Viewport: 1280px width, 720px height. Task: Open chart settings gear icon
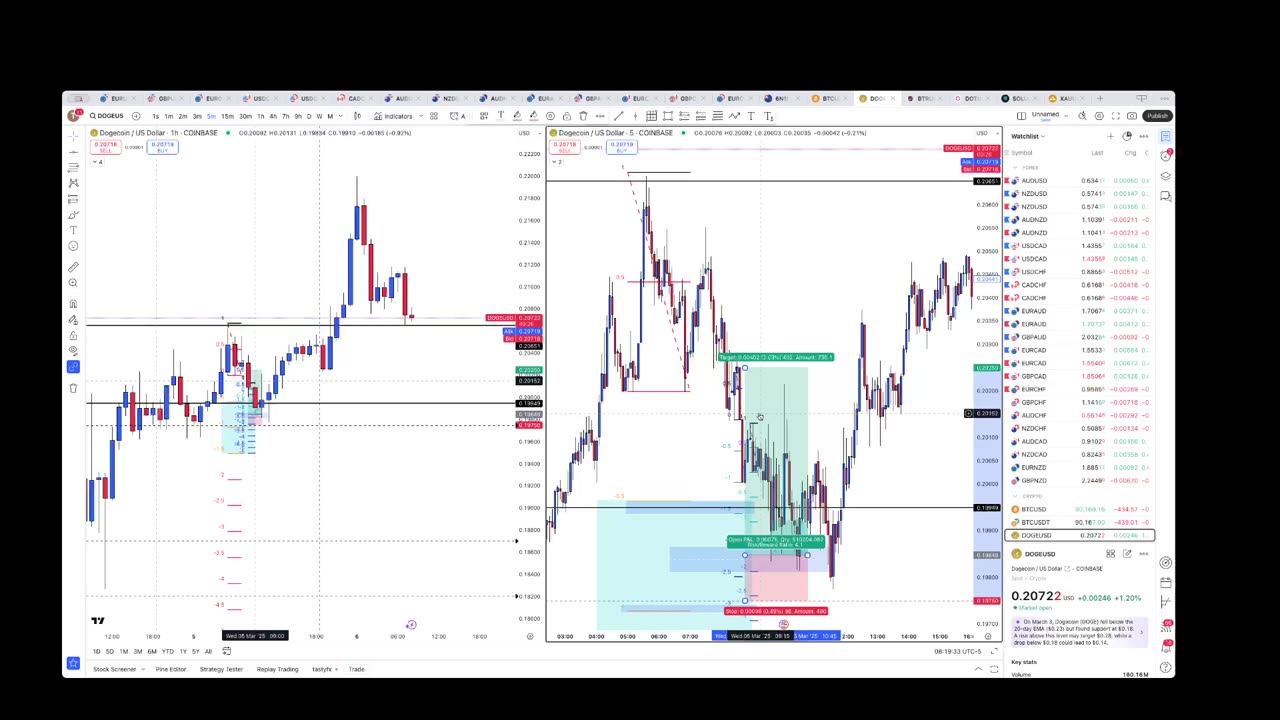click(1099, 116)
